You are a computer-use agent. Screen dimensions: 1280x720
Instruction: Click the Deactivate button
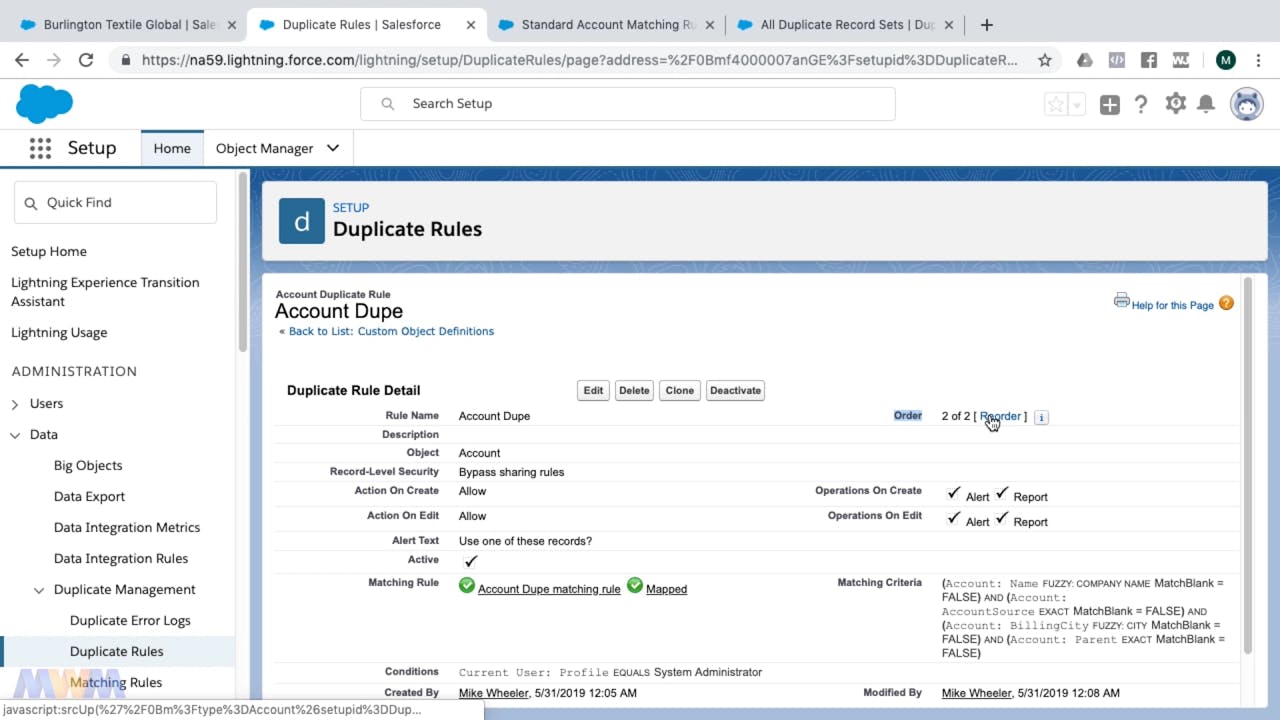click(x=735, y=391)
